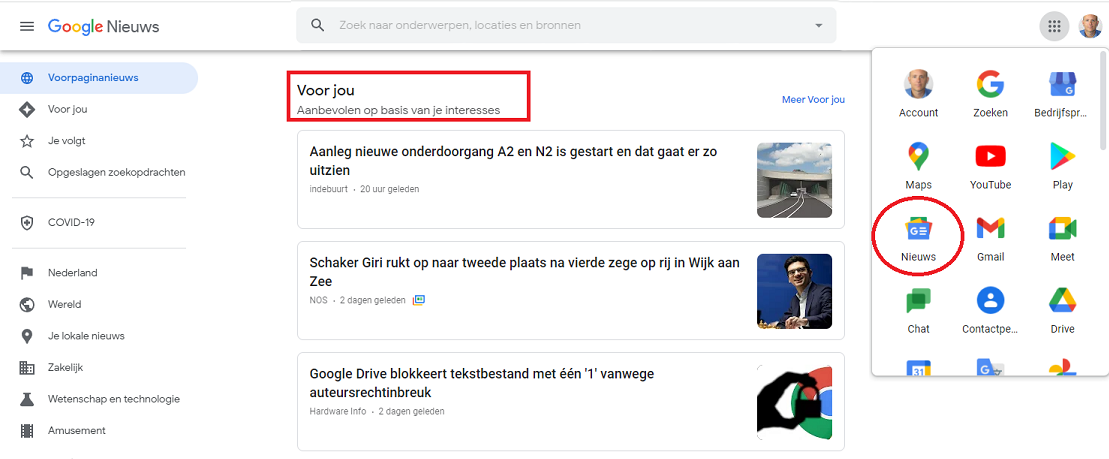Click the 'Voor jou' section heading

(325, 91)
